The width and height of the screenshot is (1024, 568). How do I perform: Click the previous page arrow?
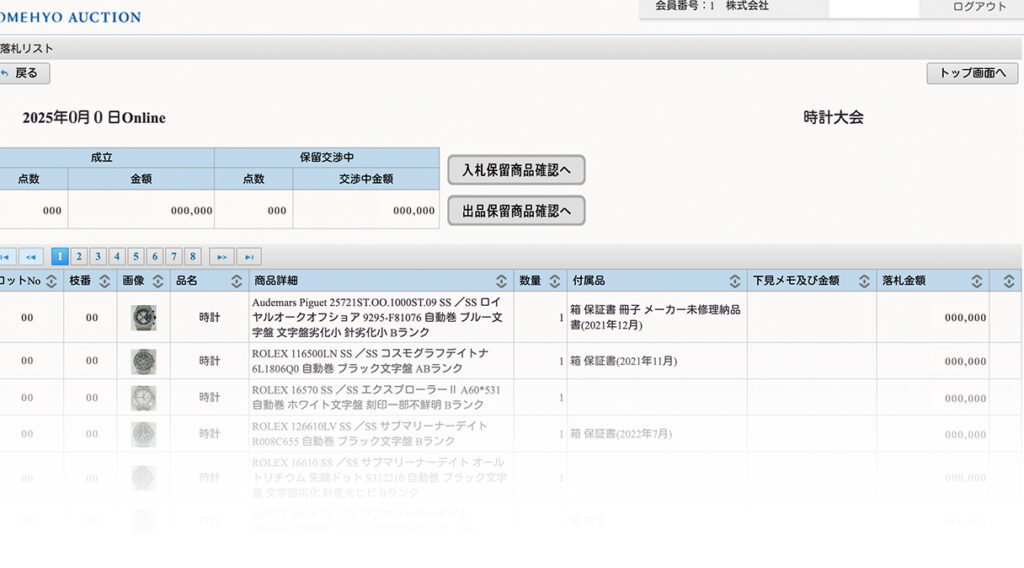(31, 256)
